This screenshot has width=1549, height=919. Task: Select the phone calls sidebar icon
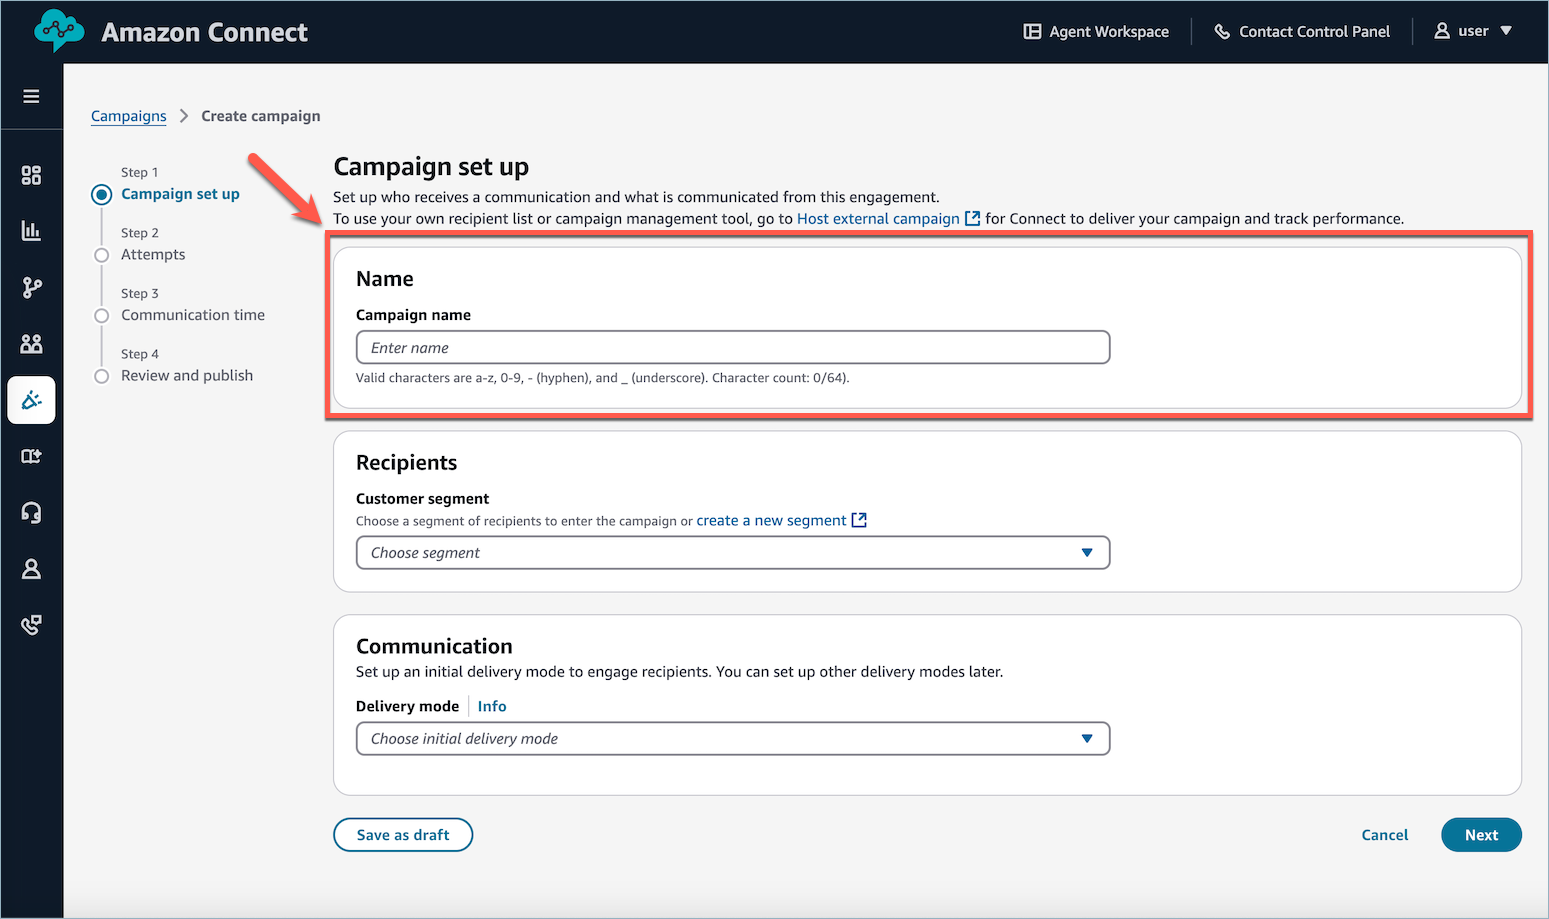point(32,624)
